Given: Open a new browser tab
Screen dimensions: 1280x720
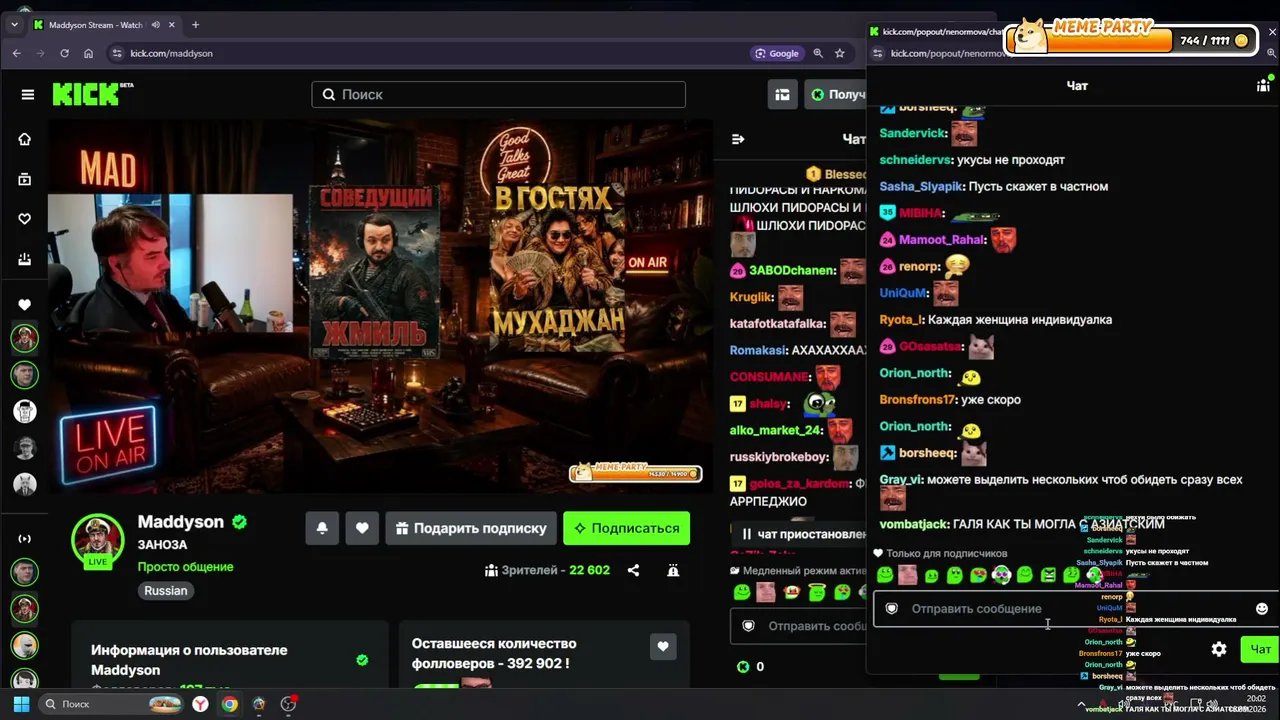Looking at the screenshot, I should pyautogui.click(x=195, y=24).
